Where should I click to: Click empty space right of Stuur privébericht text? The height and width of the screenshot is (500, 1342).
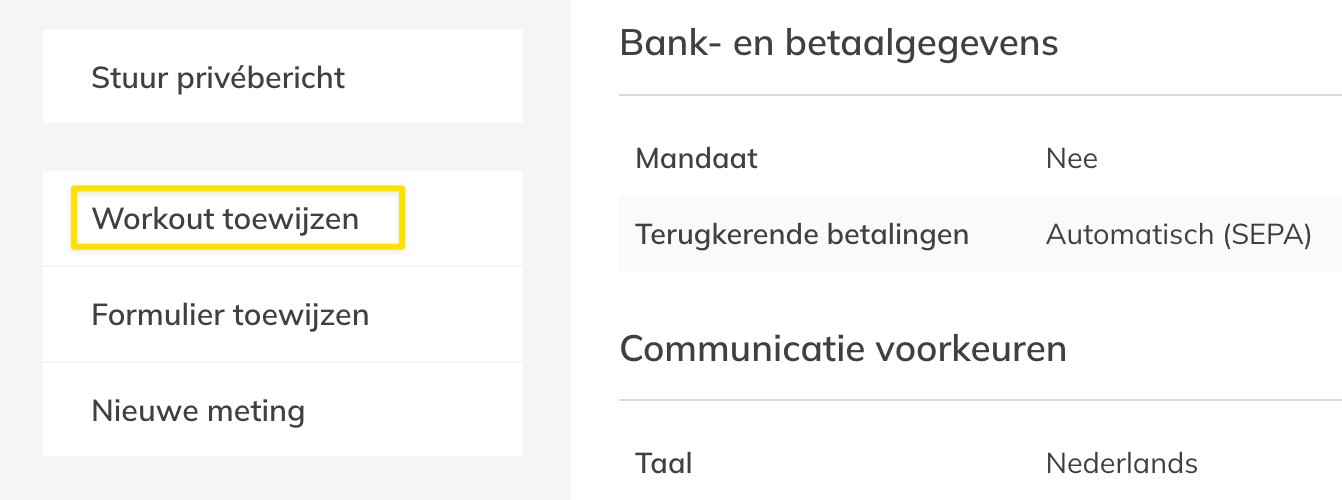[440, 78]
